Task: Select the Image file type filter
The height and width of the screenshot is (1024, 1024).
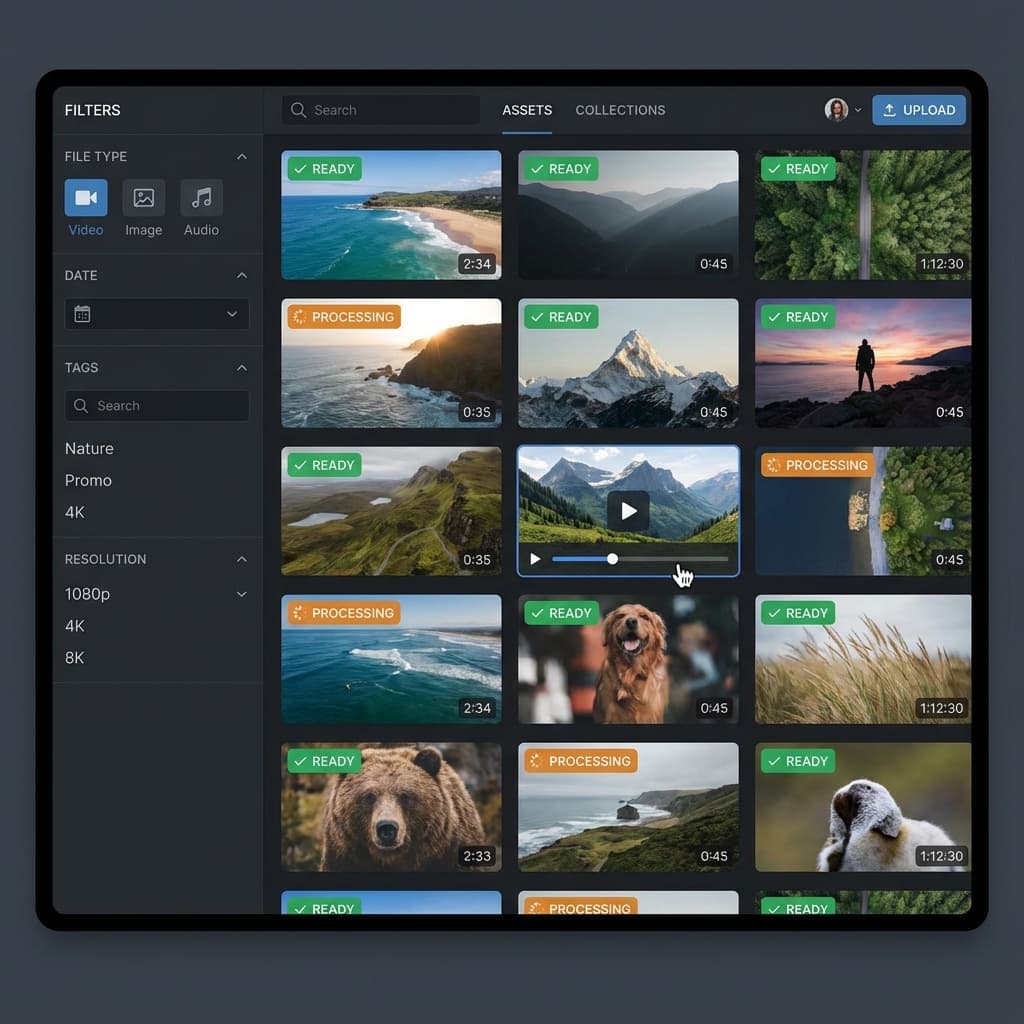Action: tap(143, 198)
